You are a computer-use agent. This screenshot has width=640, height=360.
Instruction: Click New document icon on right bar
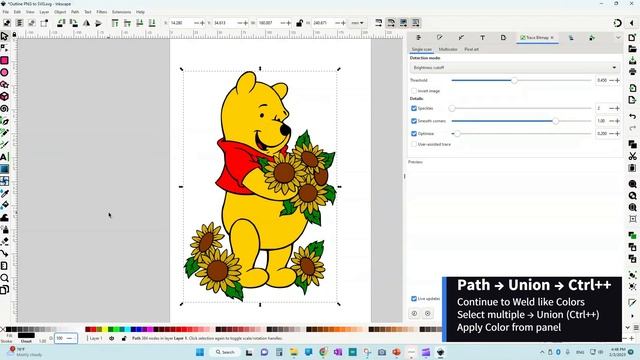pos(632,37)
